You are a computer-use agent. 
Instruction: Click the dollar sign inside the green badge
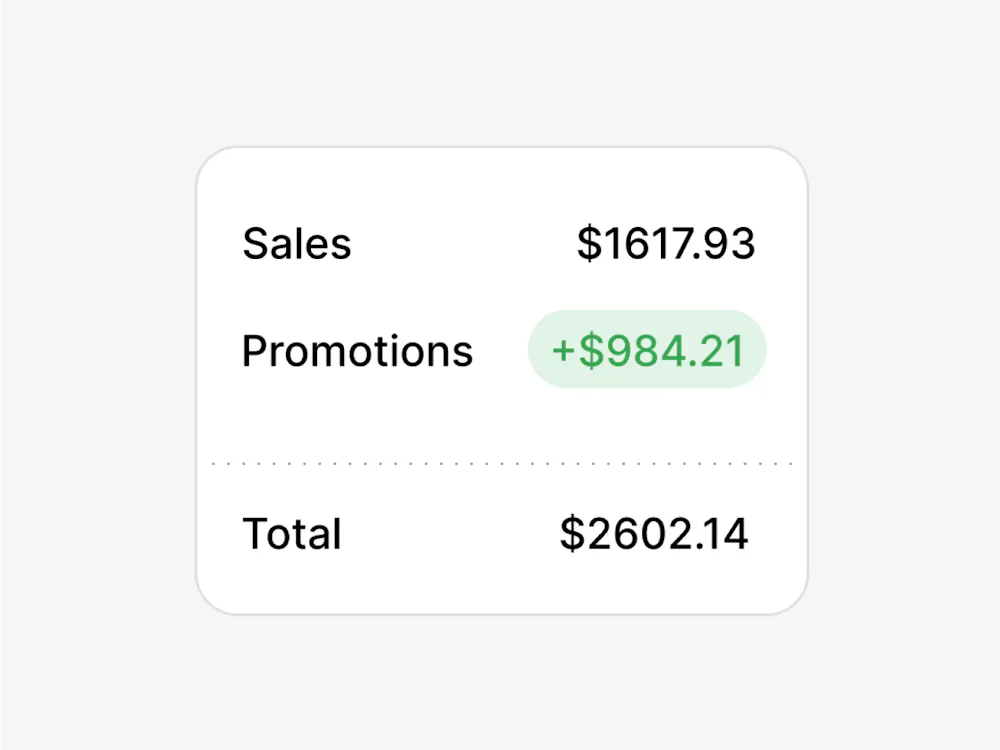[x=591, y=351]
